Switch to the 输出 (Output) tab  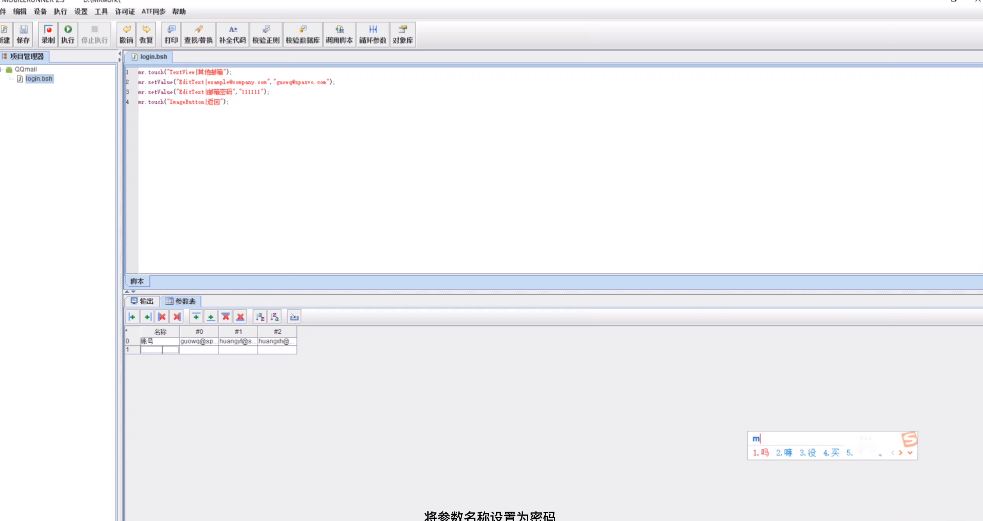[x=142, y=301]
